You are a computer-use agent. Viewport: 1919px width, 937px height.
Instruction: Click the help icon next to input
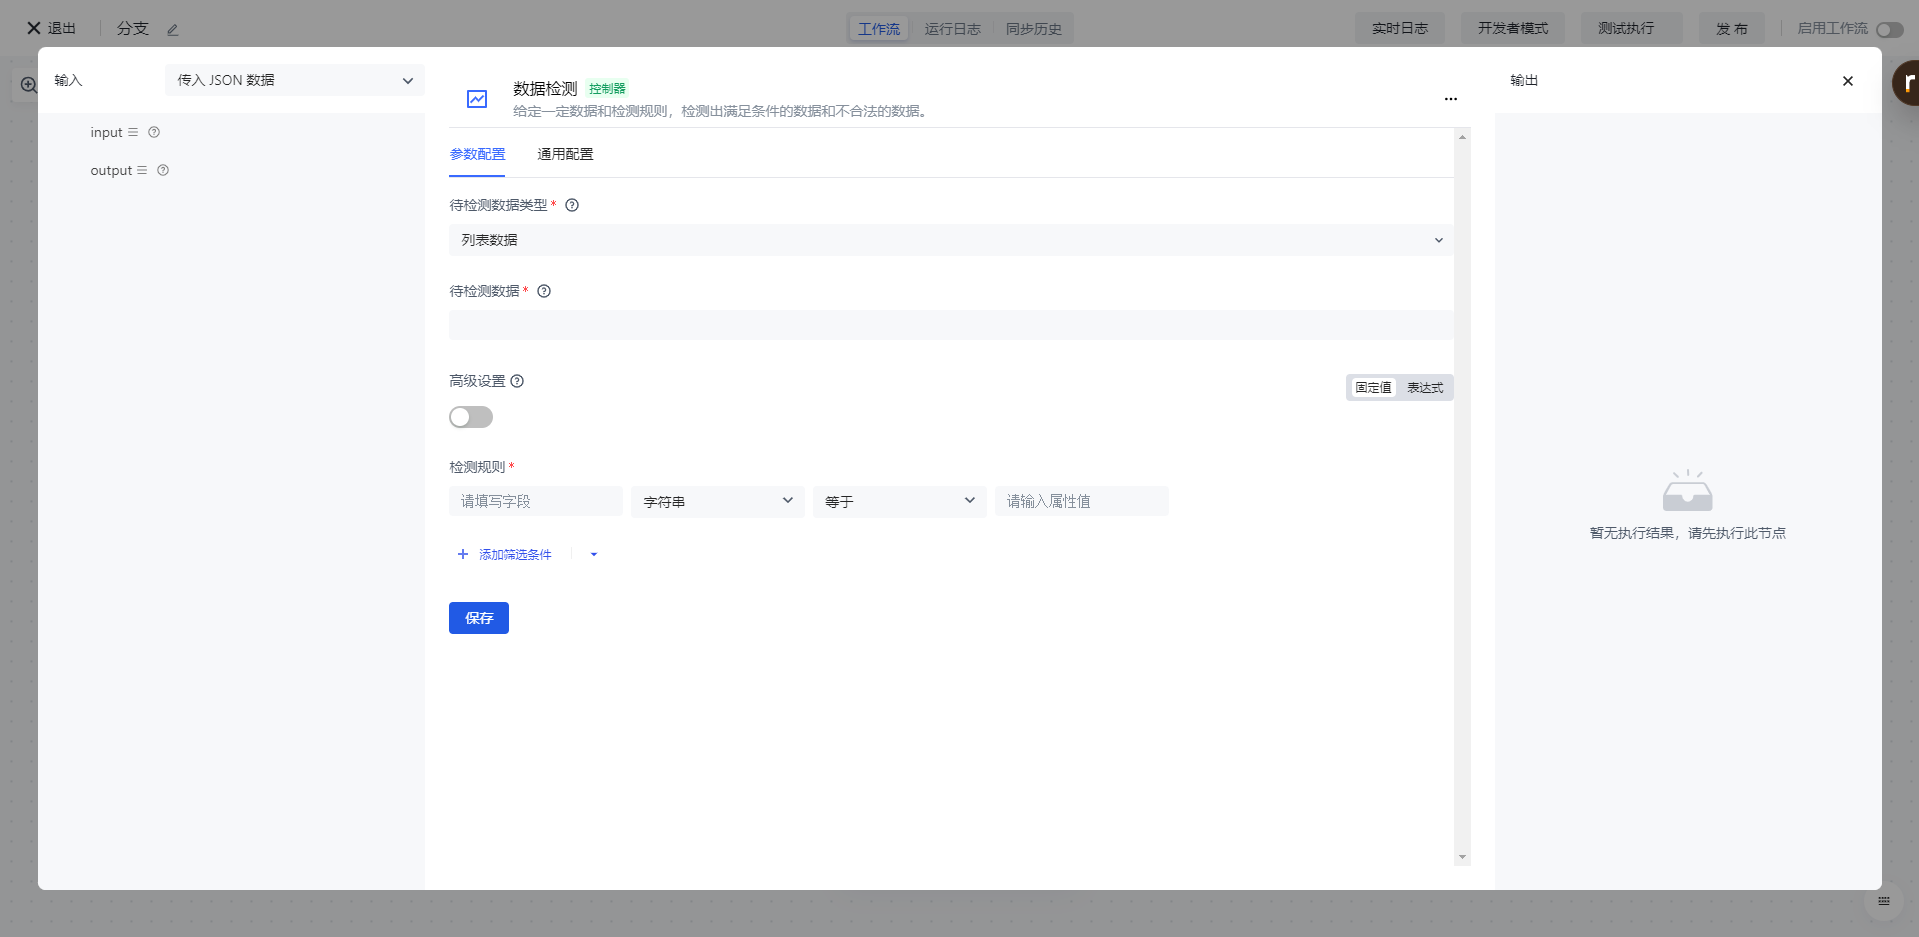tap(154, 132)
